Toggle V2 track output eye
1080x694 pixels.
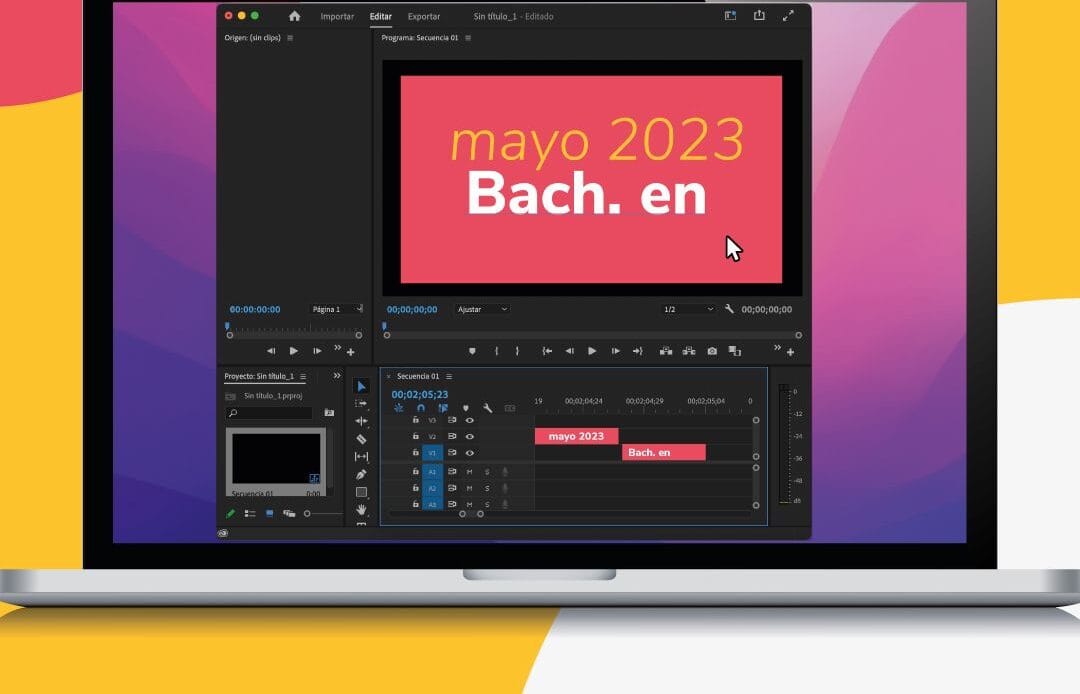click(470, 437)
